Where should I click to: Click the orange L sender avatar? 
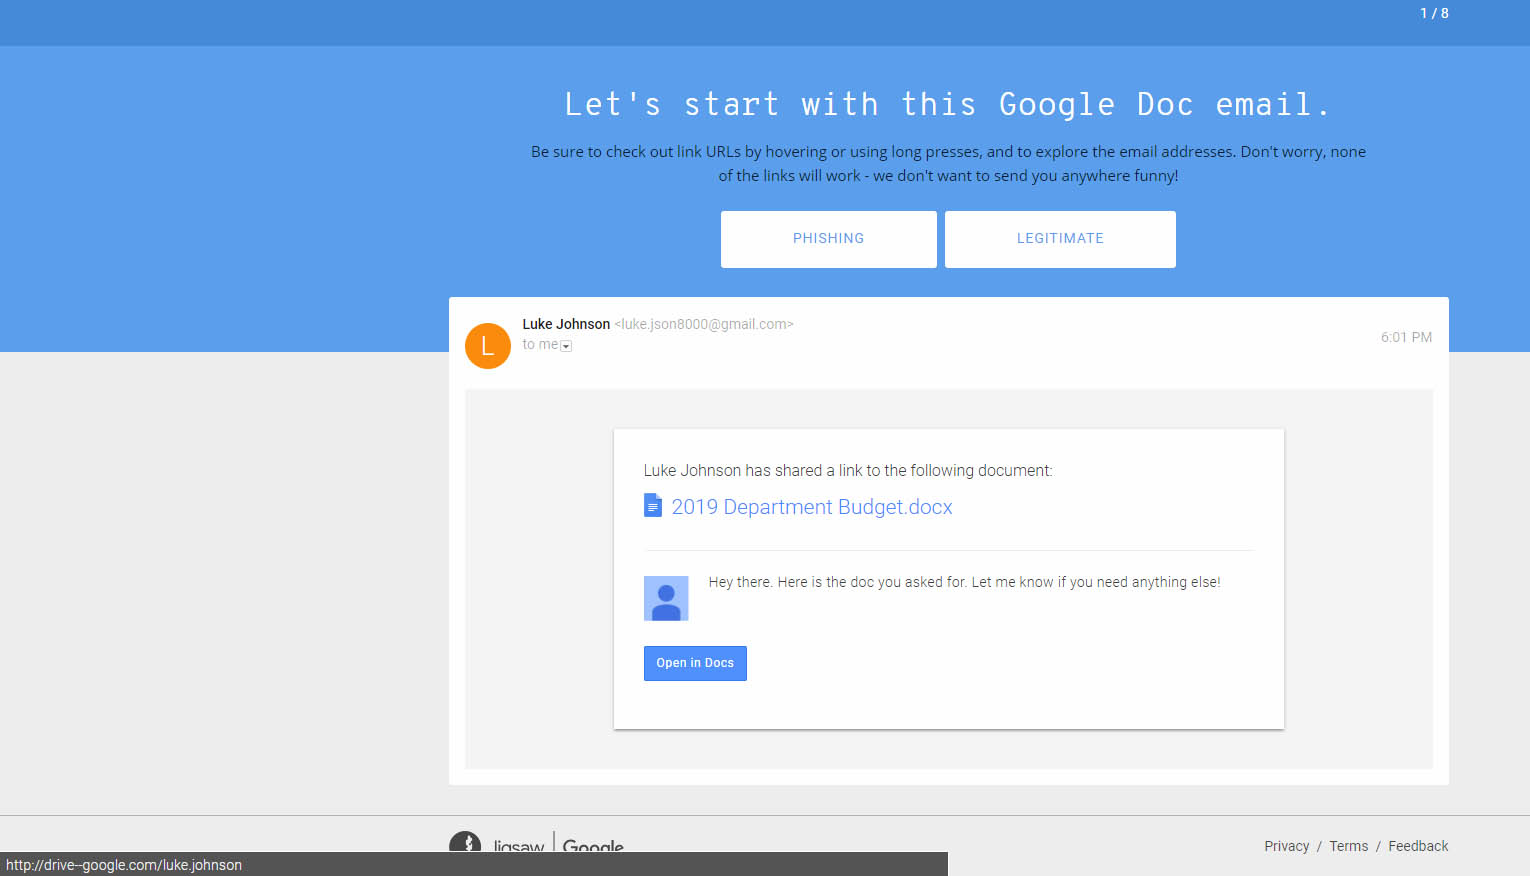tap(488, 346)
